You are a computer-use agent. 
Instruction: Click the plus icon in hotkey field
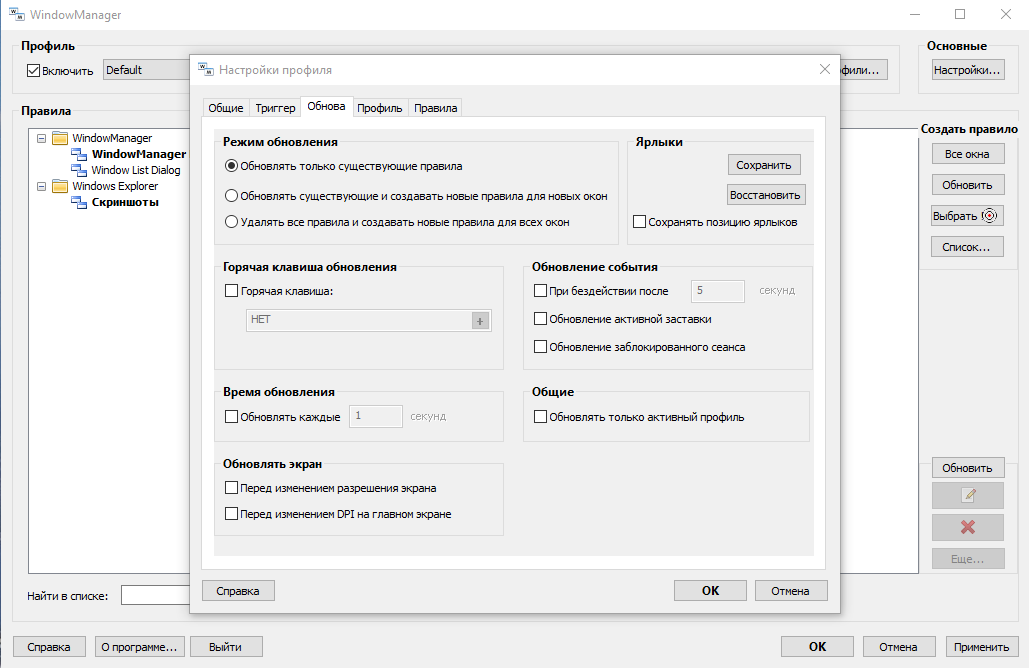tap(480, 321)
